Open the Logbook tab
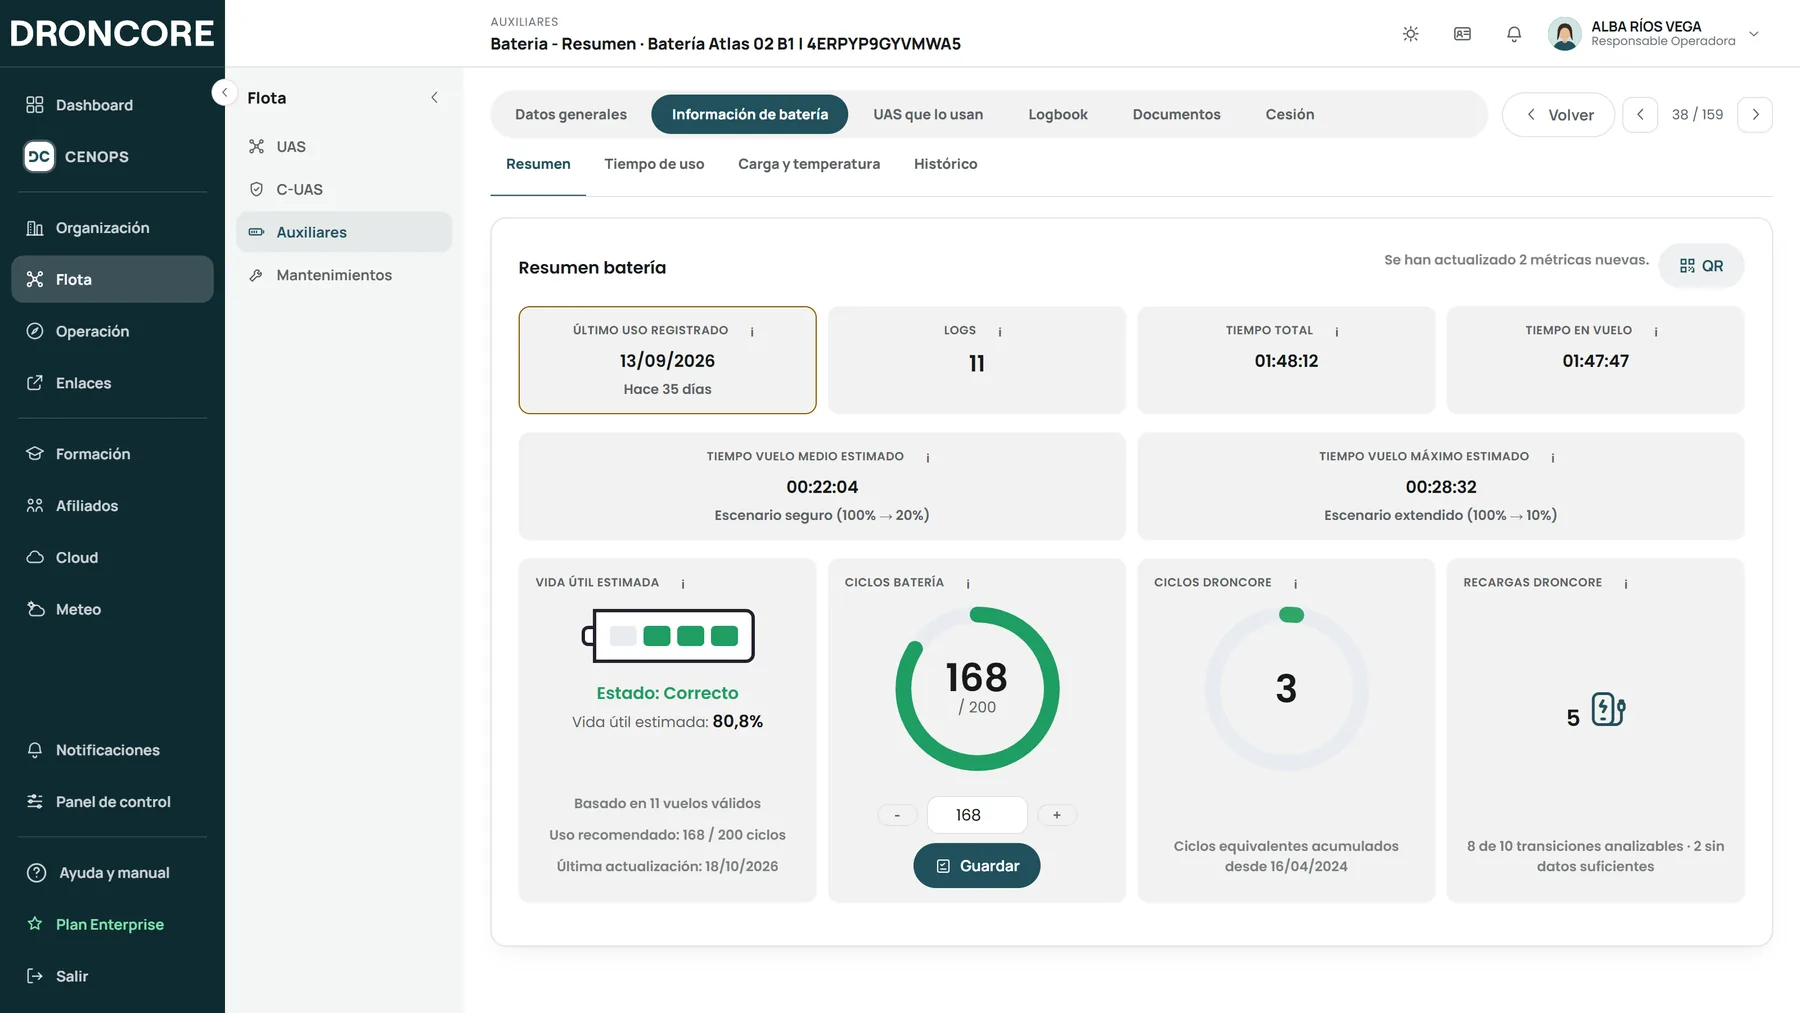 [1058, 114]
